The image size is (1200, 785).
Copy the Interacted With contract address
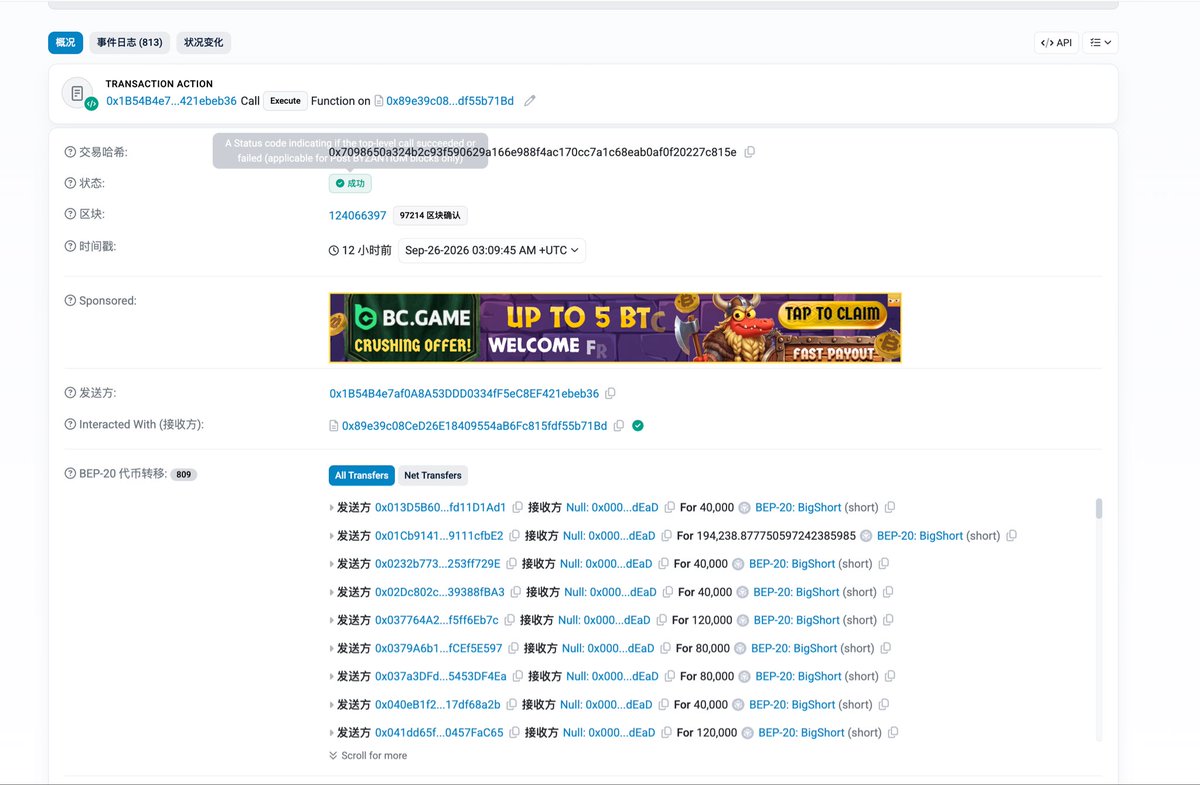(x=619, y=426)
